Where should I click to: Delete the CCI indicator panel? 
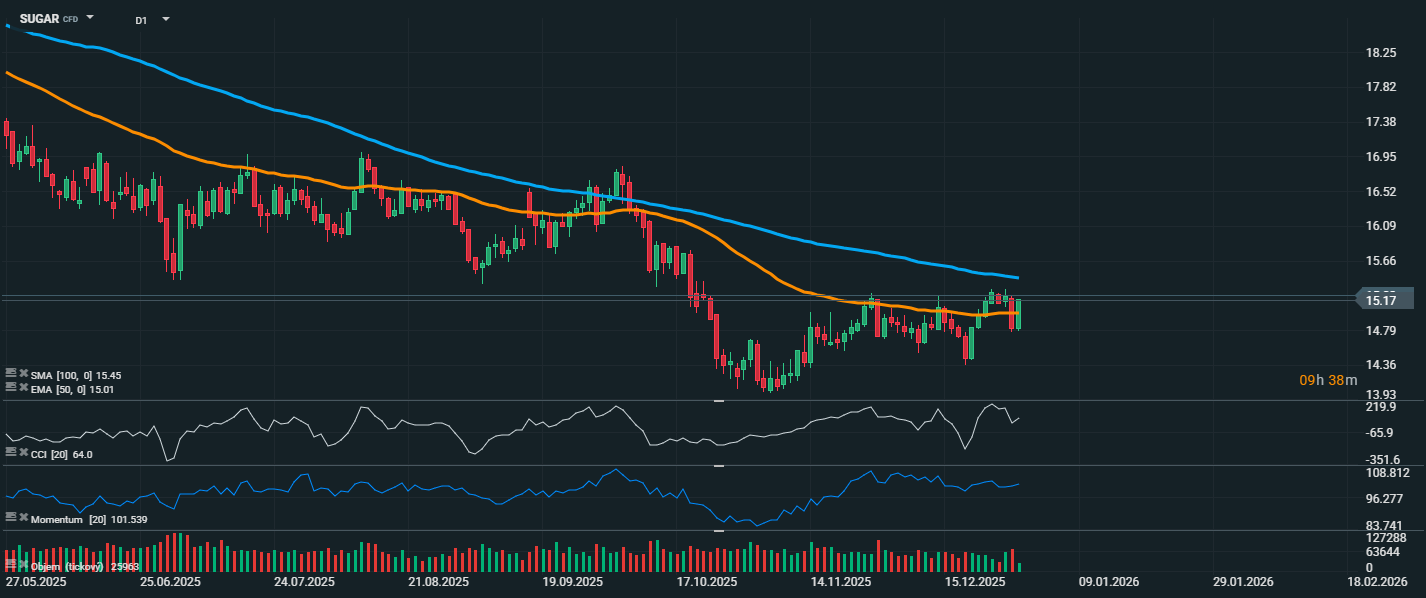(23, 454)
